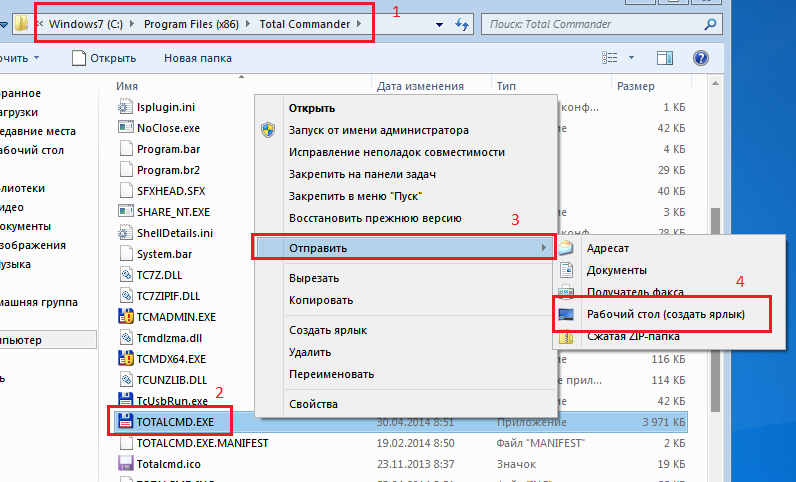Click the breadcrumb overflow chevrons

pos(40,23)
